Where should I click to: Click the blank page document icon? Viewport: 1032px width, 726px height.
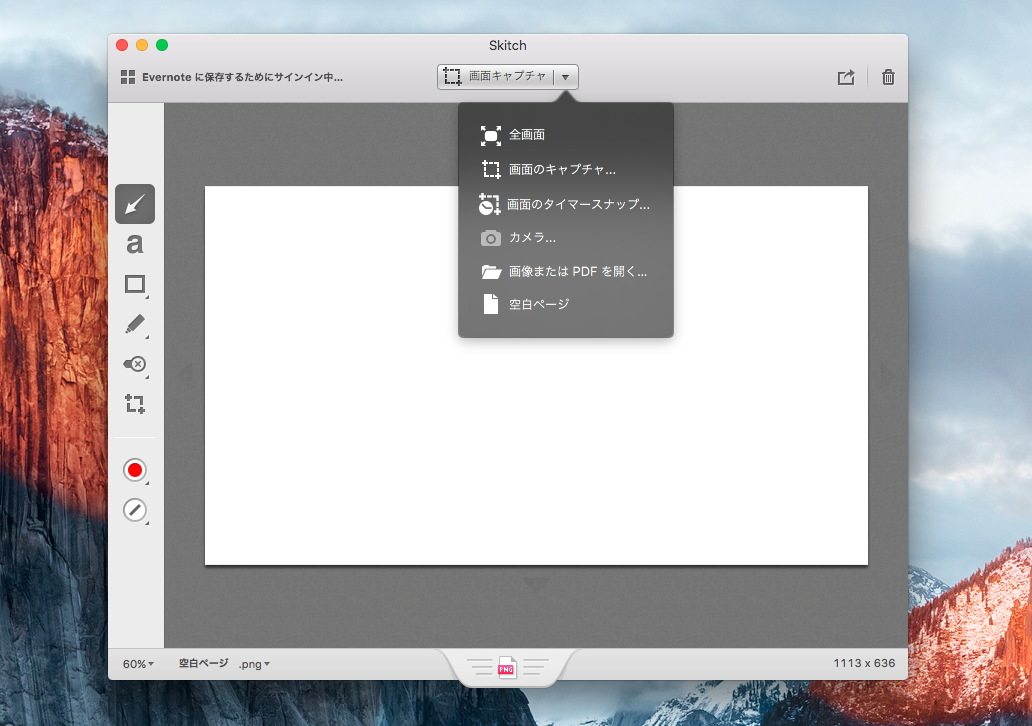[x=491, y=304]
